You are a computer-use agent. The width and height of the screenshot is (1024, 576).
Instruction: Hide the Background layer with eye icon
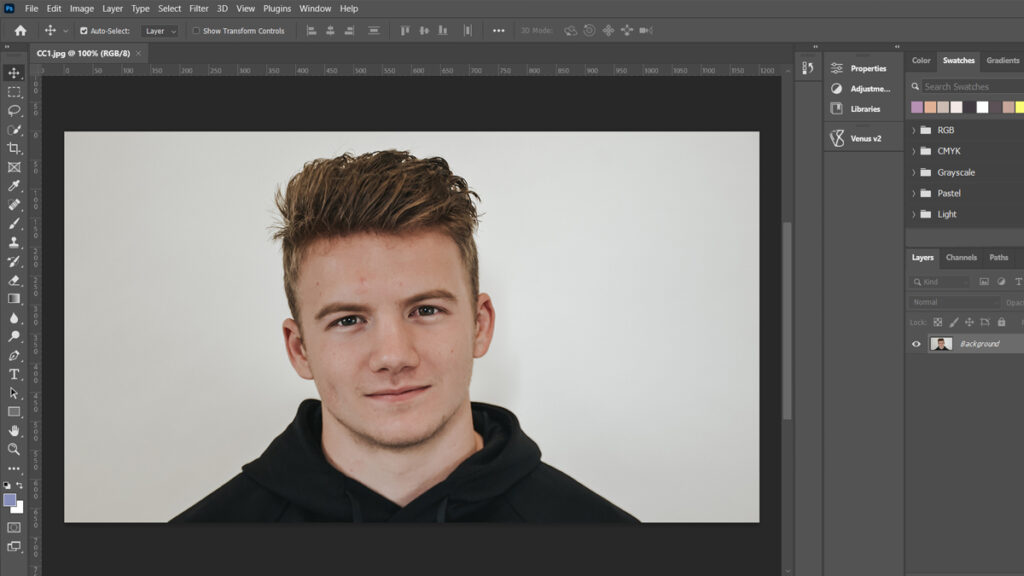916,344
